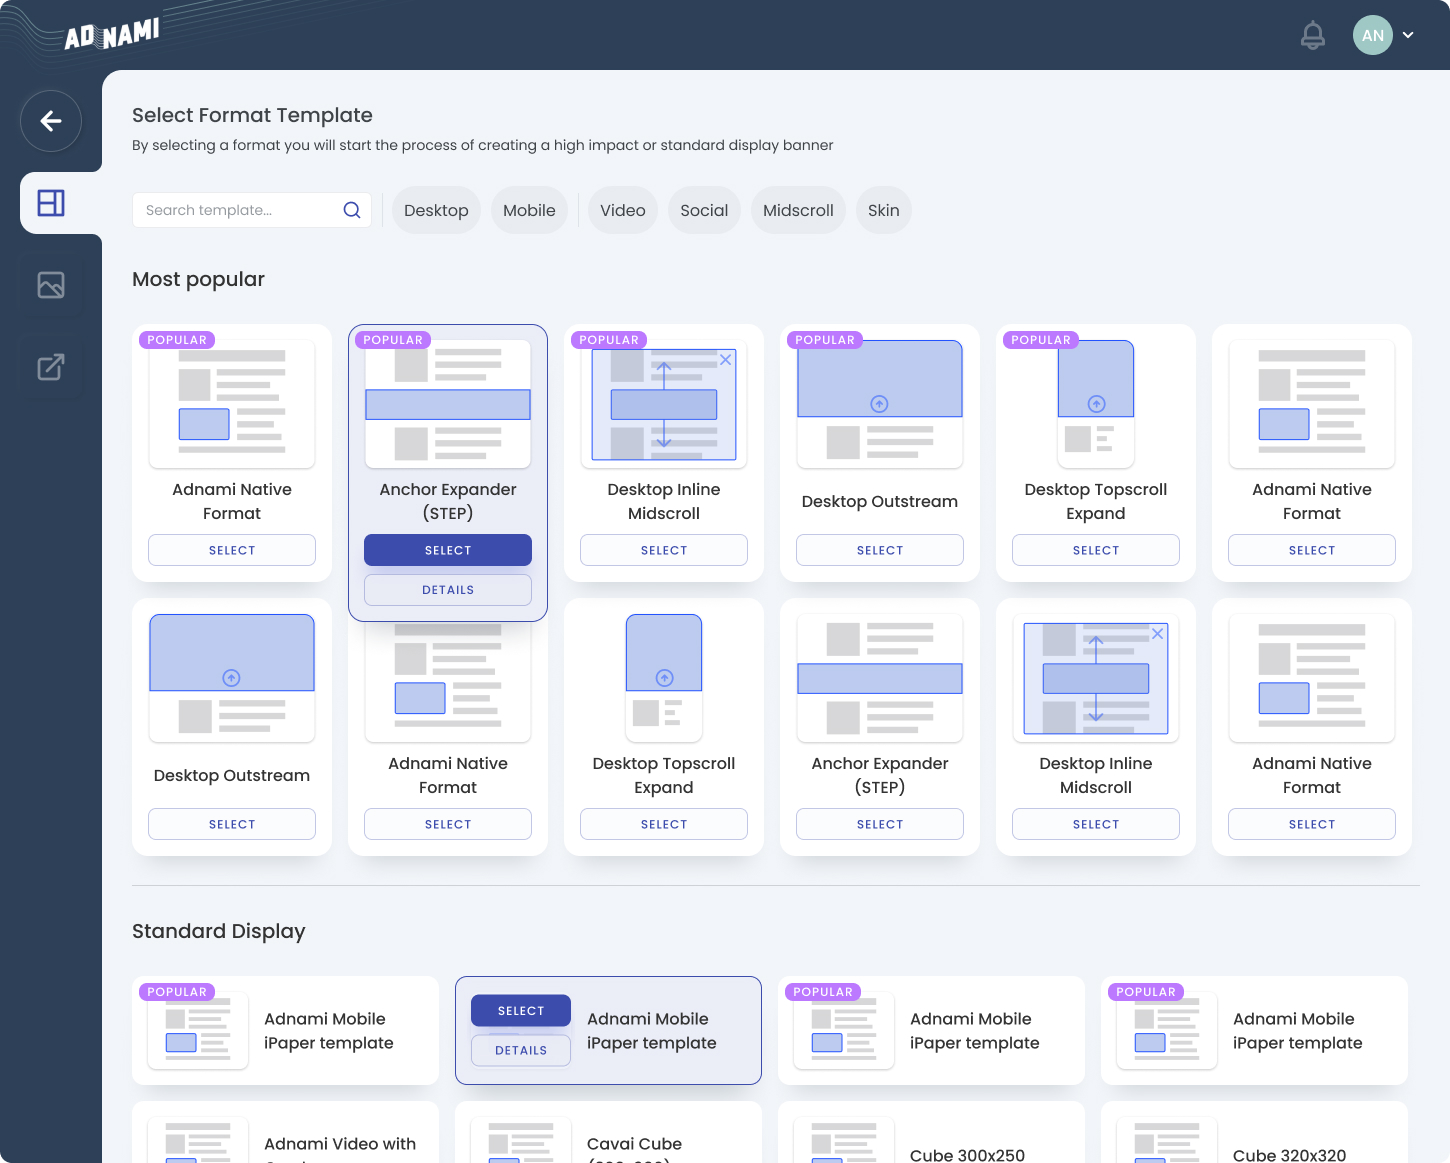Click the filled SELECT under Anchor Expander (STEP)

point(448,550)
